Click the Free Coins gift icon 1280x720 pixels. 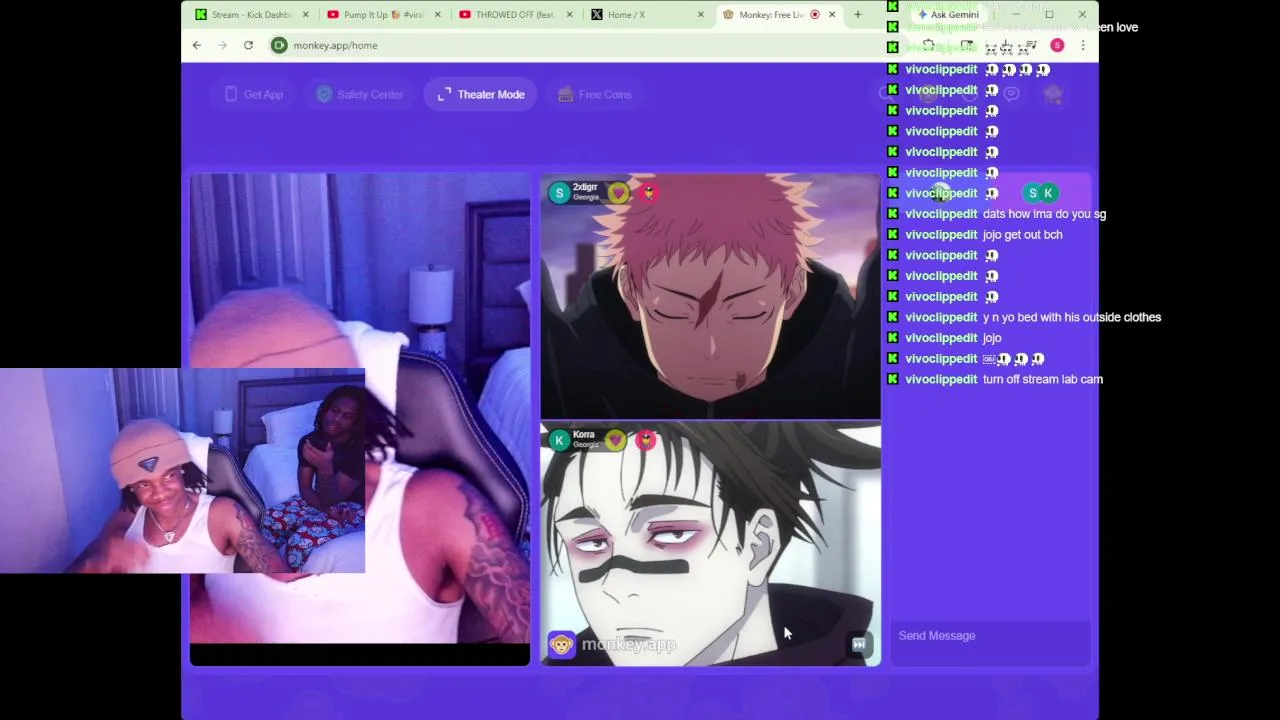coord(565,94)
